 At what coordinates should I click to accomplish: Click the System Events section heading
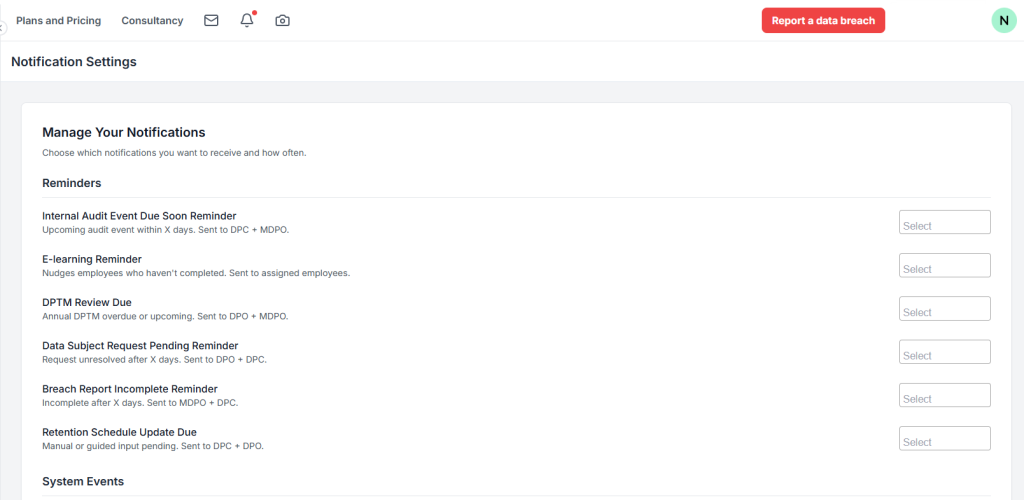click(83, 481)
